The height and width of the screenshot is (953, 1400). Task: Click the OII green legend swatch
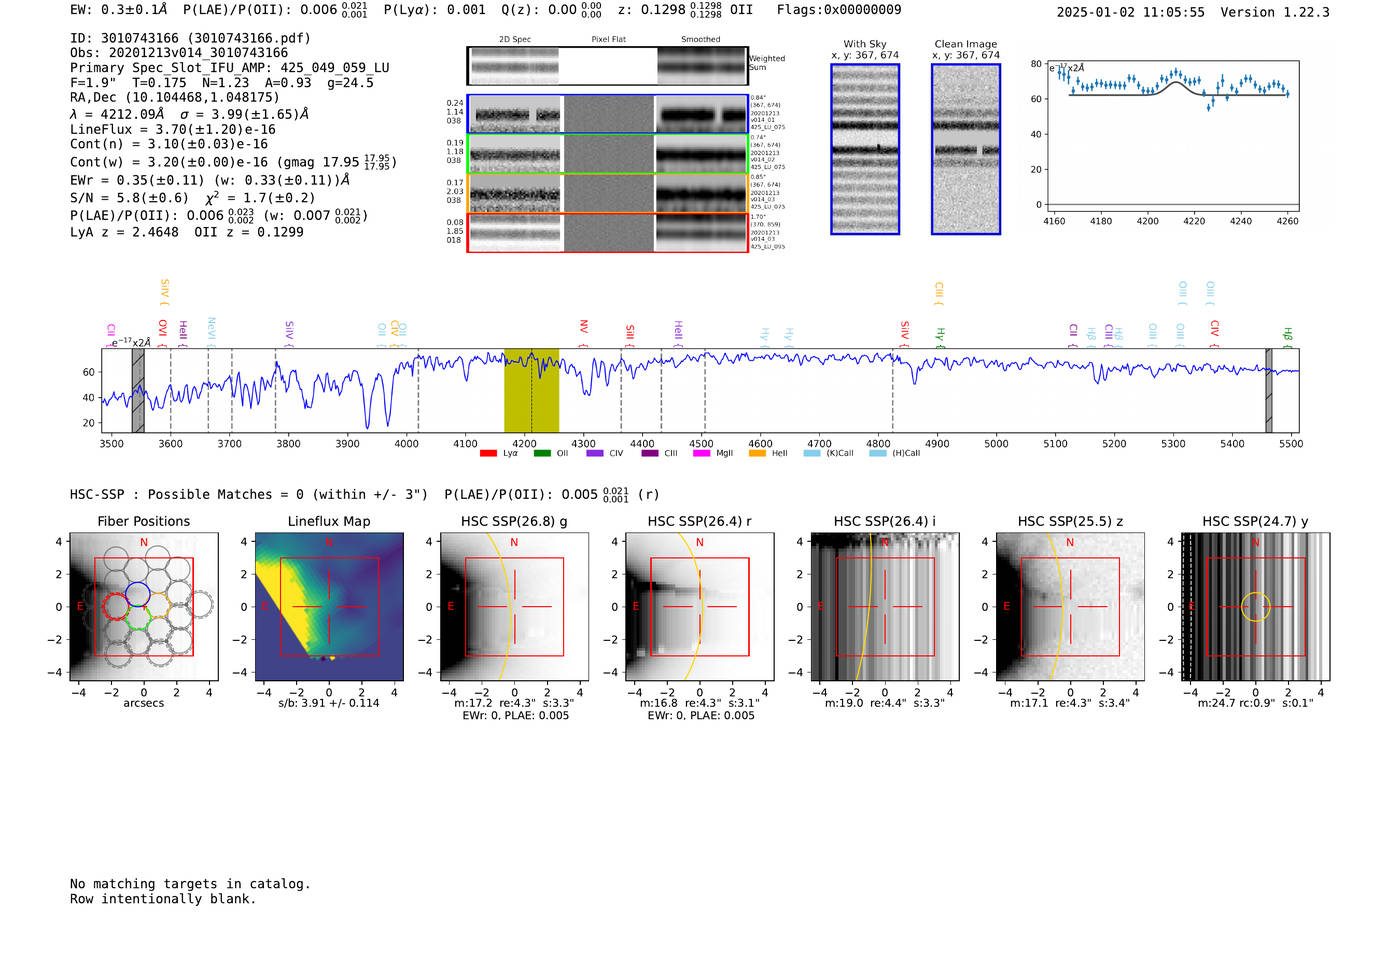542,453
